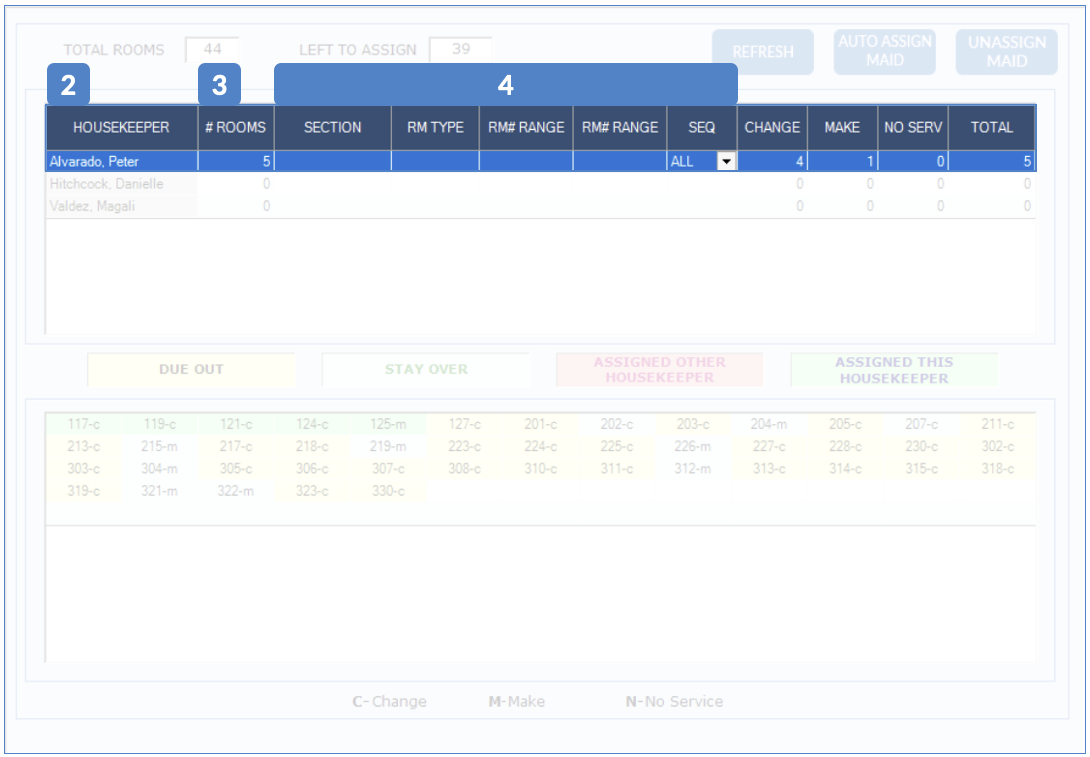Choose room 330-c in the room grid
1090x757 pixels.
pos(387,491)
